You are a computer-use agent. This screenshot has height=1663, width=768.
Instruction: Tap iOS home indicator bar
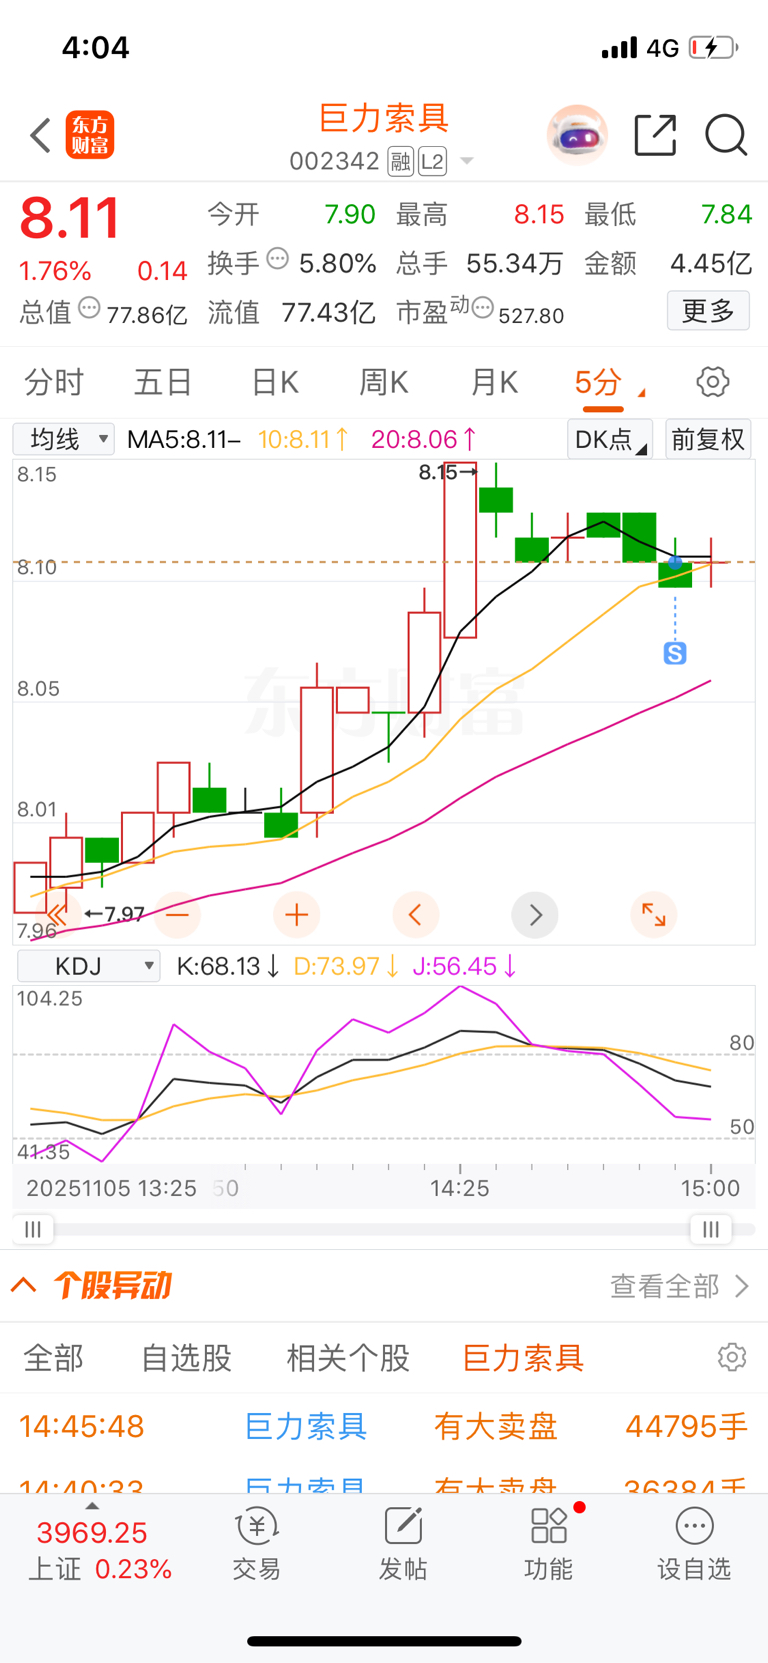[x=384, y=1641]
